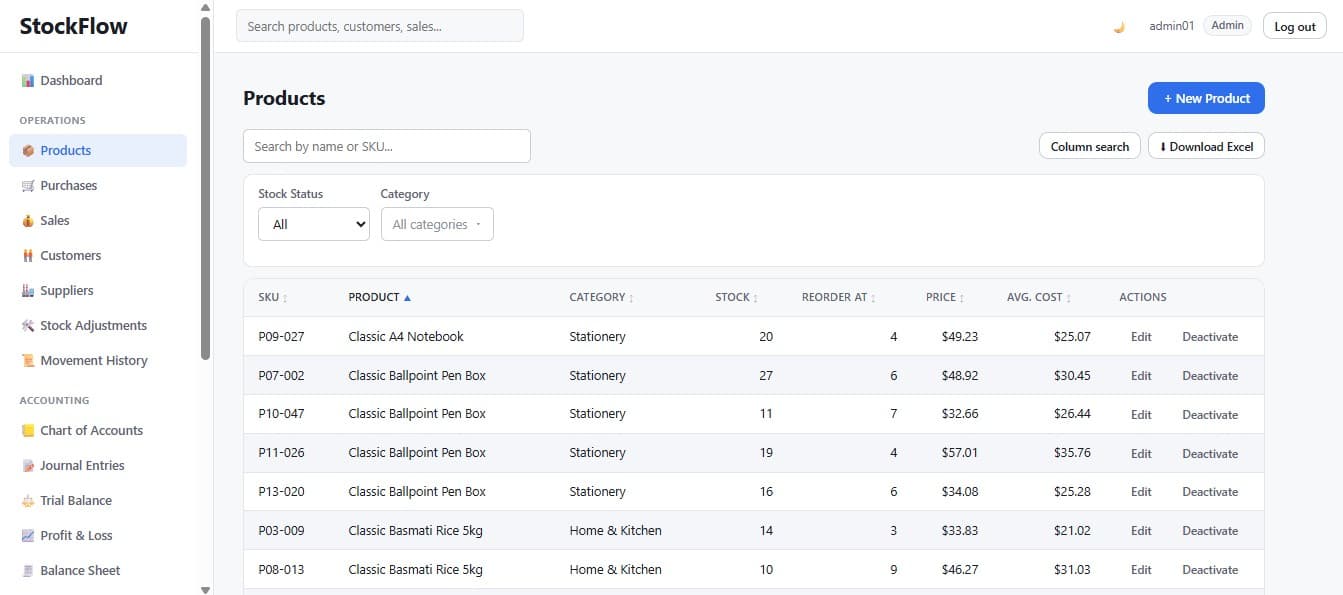Click the Movement History scroll icon
This screenshot has width=1343, height=595.
pyautogui.click(x=28, y=360)
